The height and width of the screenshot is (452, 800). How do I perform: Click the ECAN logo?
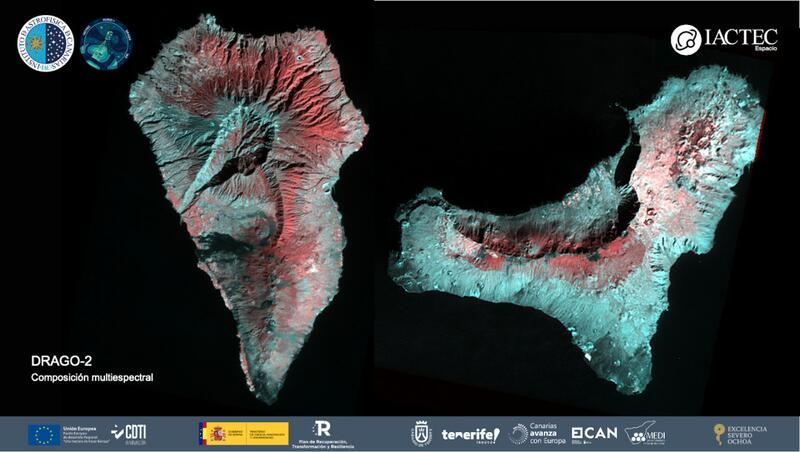point(595,433)
